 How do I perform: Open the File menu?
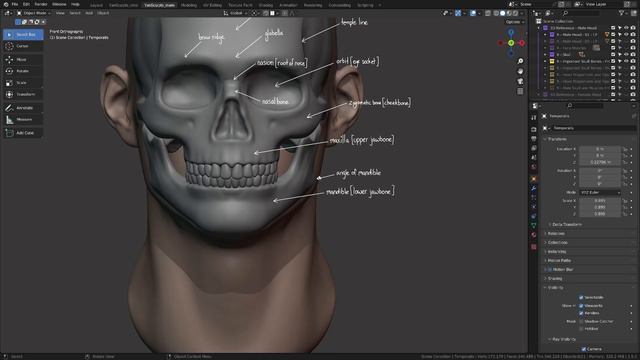pos(15,4)
